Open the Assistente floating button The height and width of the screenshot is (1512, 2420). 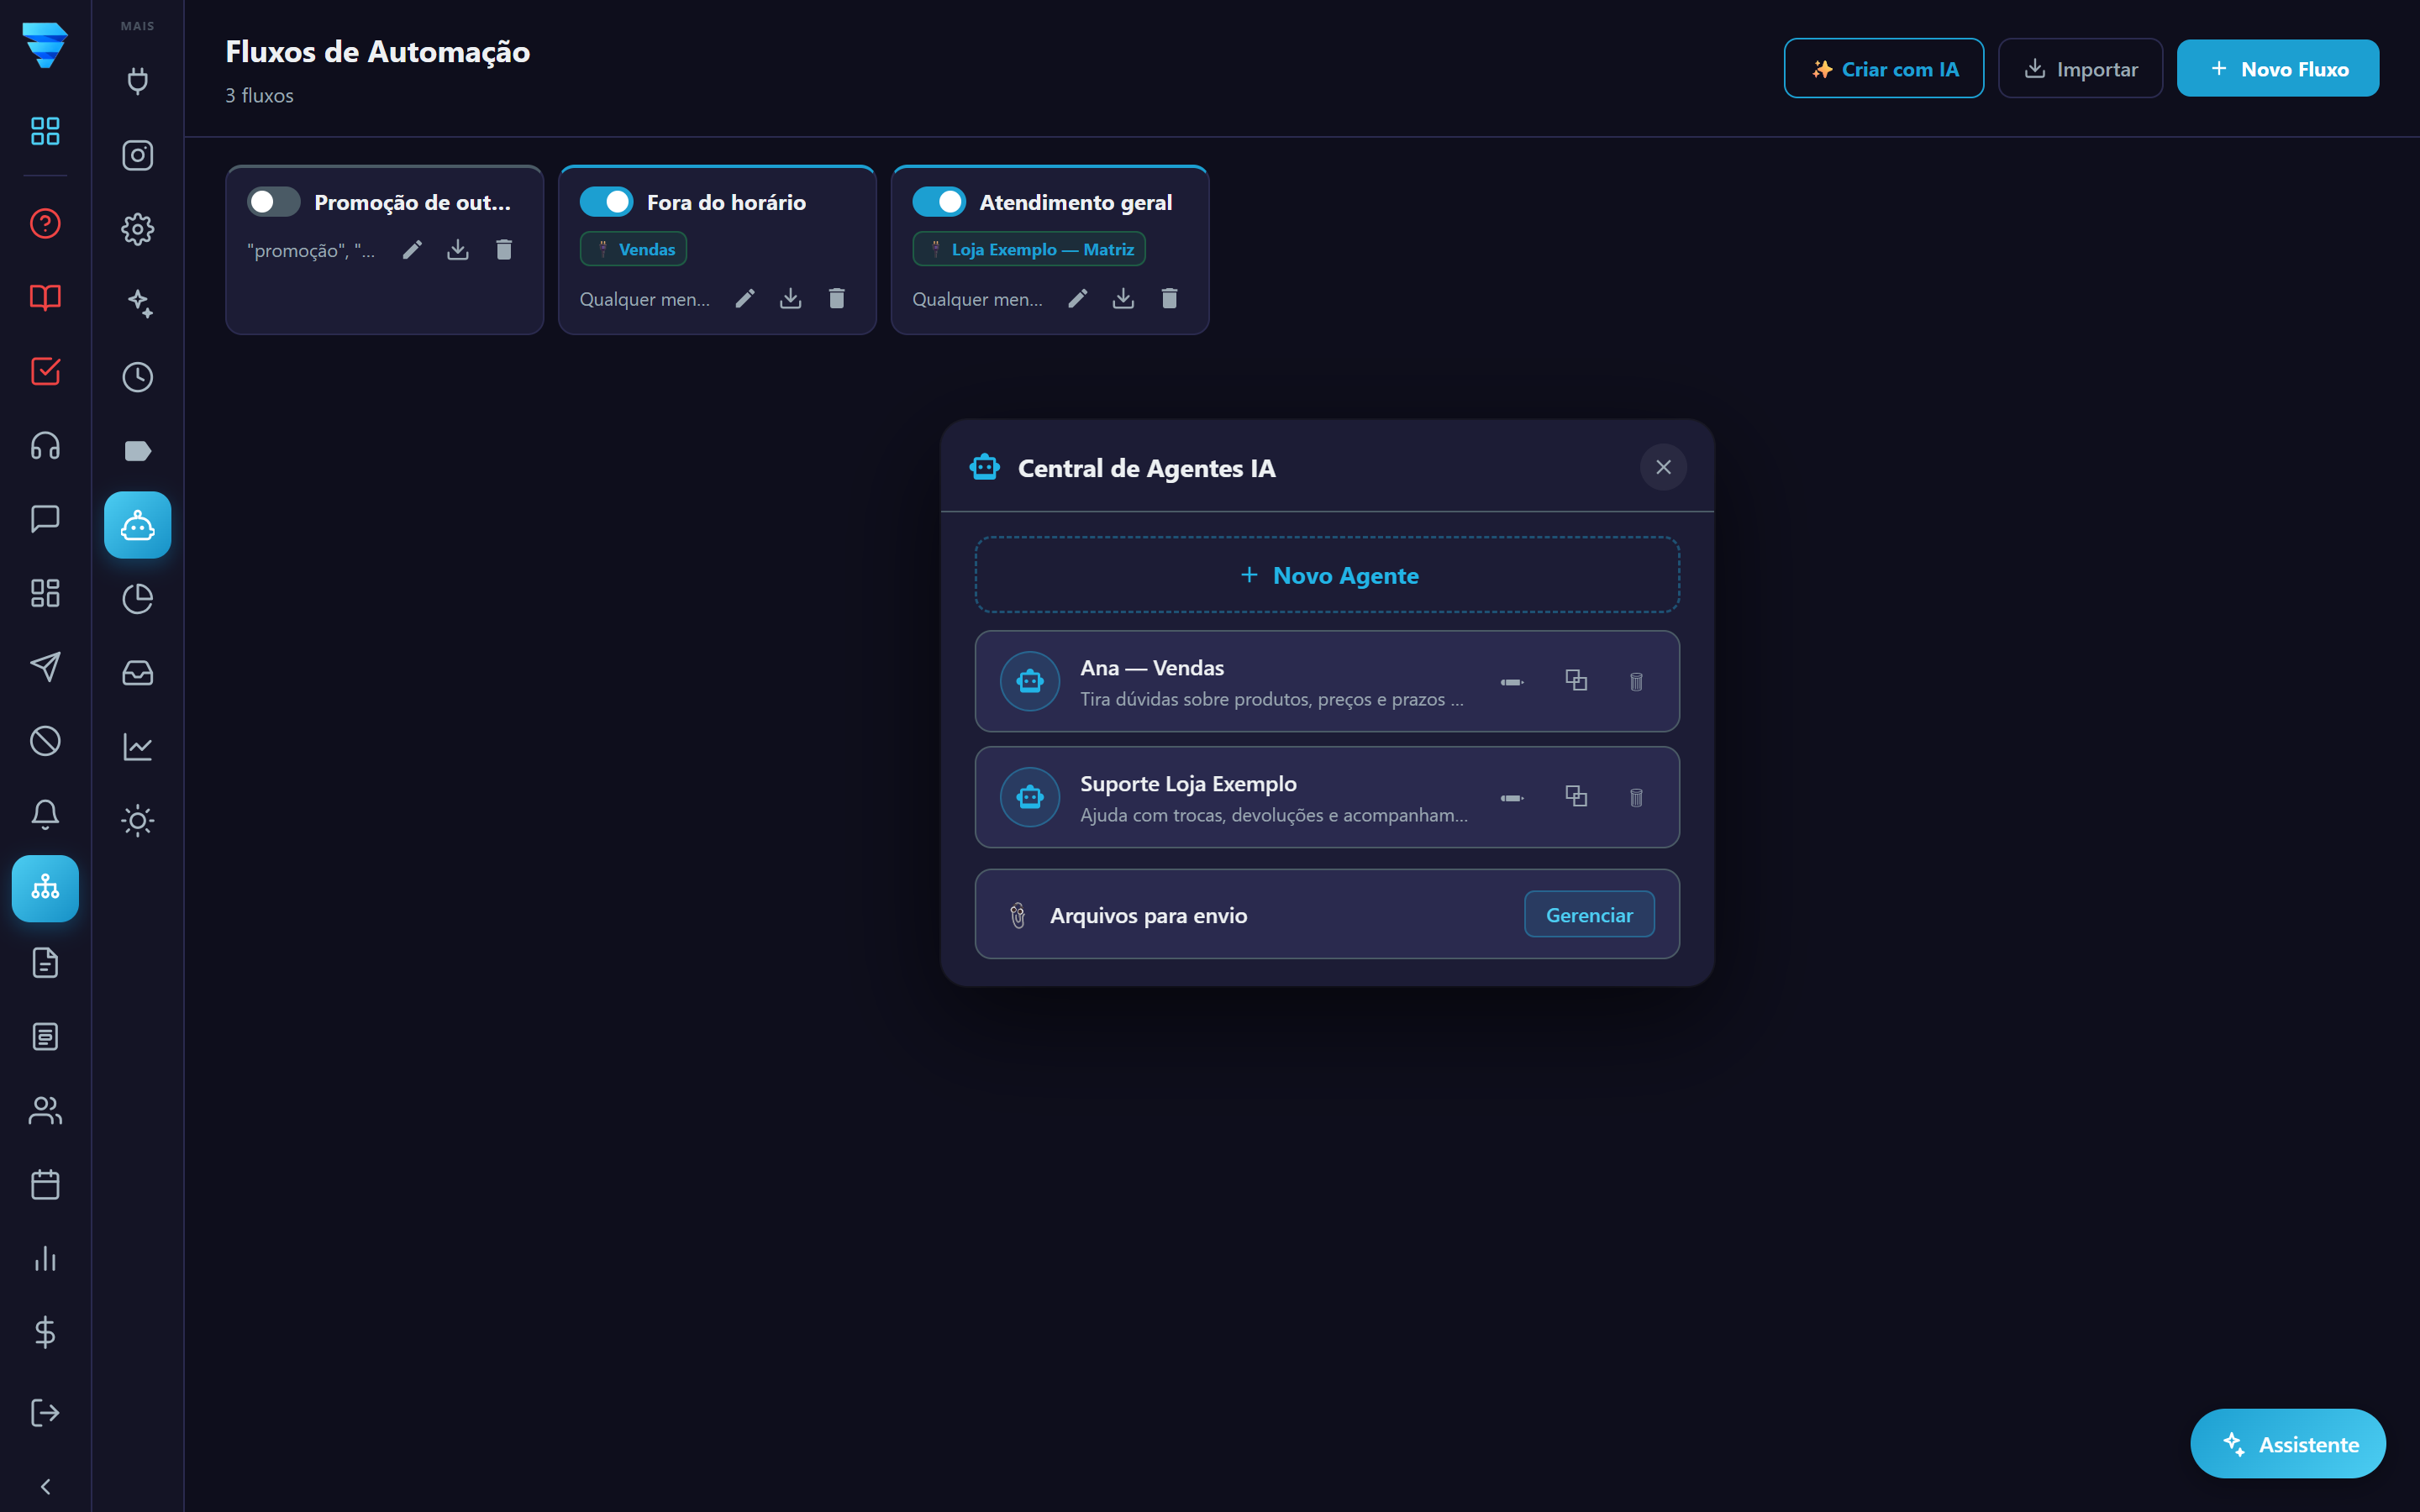coord(2287,1444)
